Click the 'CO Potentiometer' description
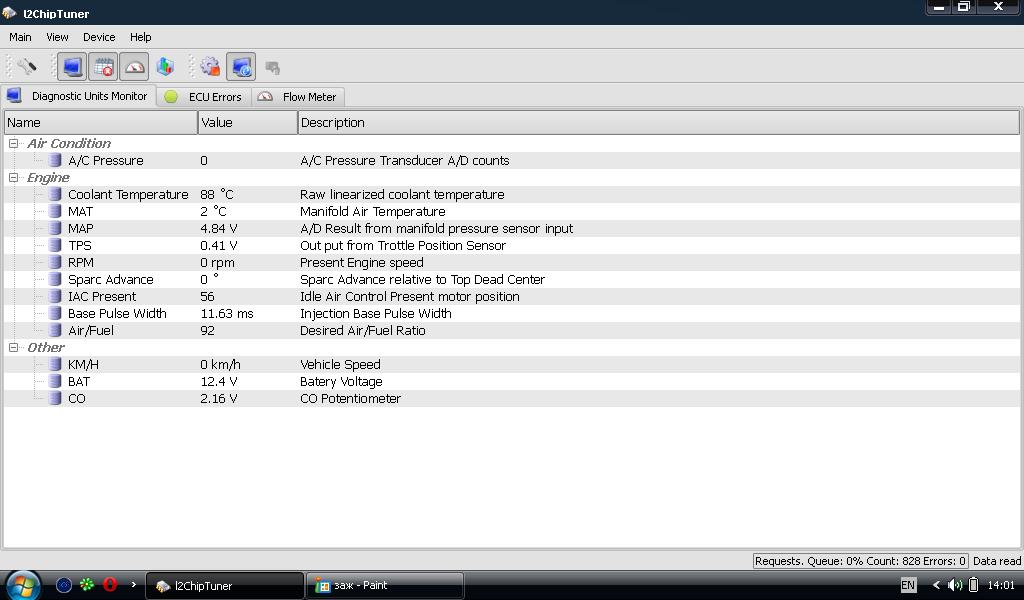This screenshot has width=1024, height=600. [350, 398]
